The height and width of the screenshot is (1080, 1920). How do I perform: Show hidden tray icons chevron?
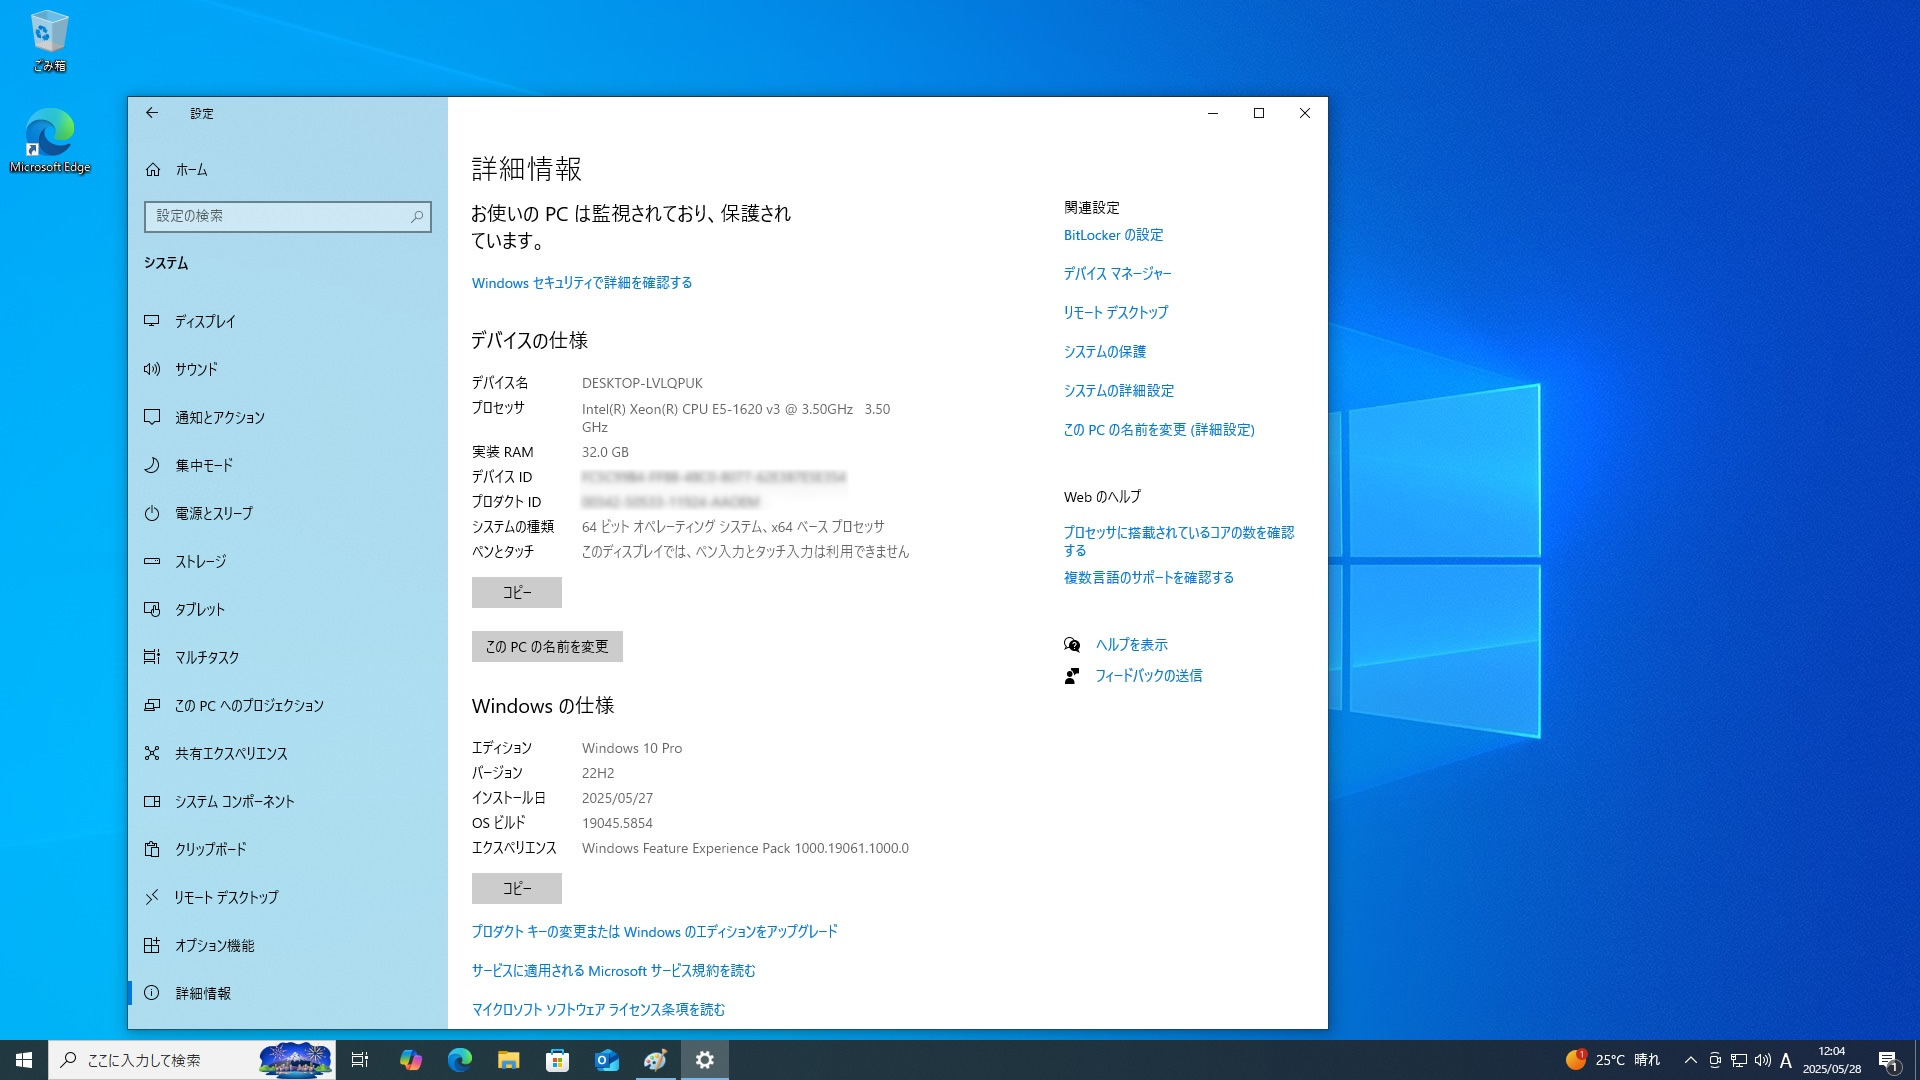click(x=1690, y=1060)
